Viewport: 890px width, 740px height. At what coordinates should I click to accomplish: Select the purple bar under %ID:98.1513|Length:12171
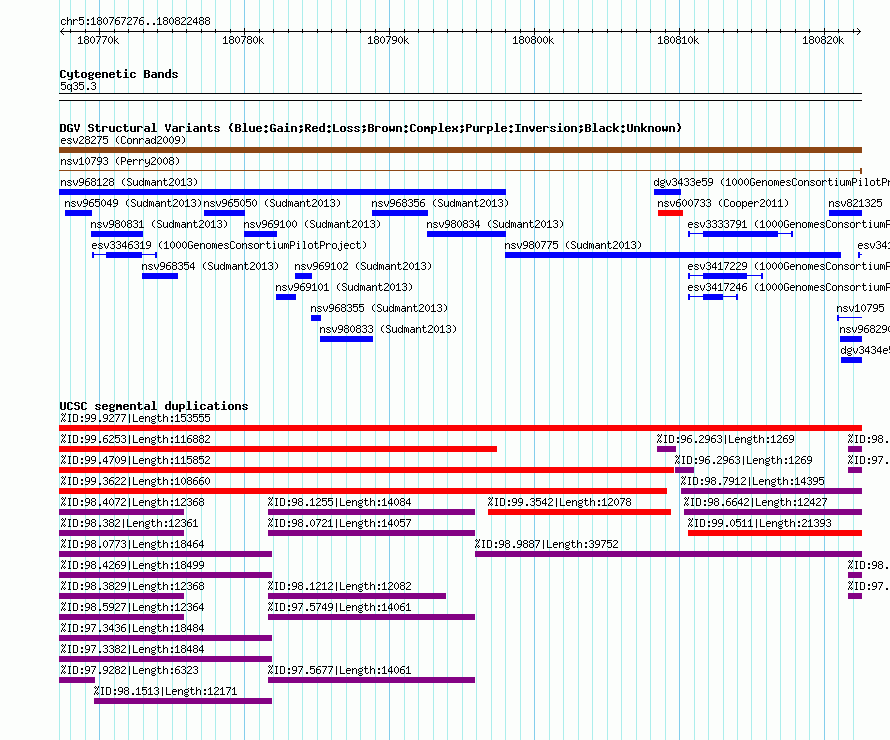(x=183, y=701)
